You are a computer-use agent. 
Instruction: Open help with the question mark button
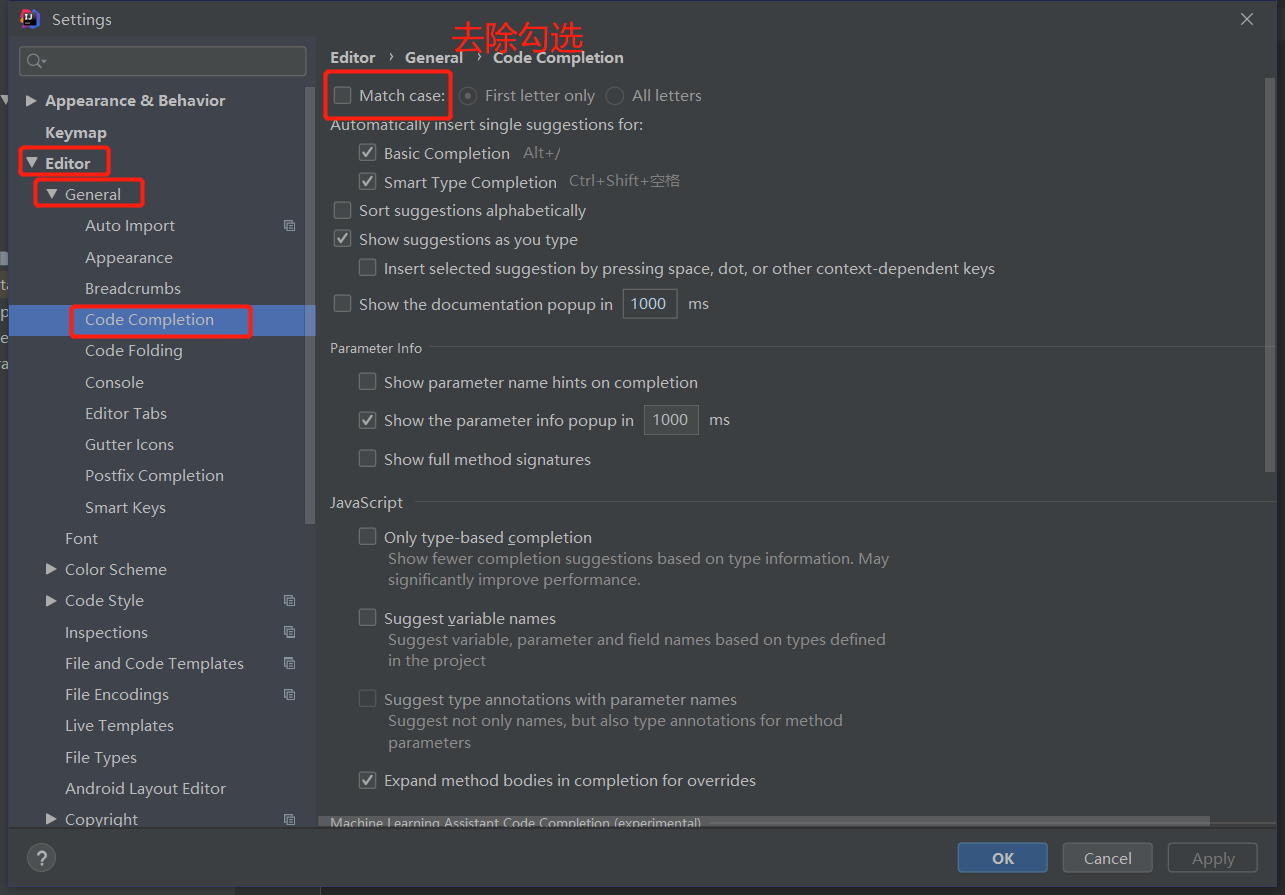[x=41, y=857]
